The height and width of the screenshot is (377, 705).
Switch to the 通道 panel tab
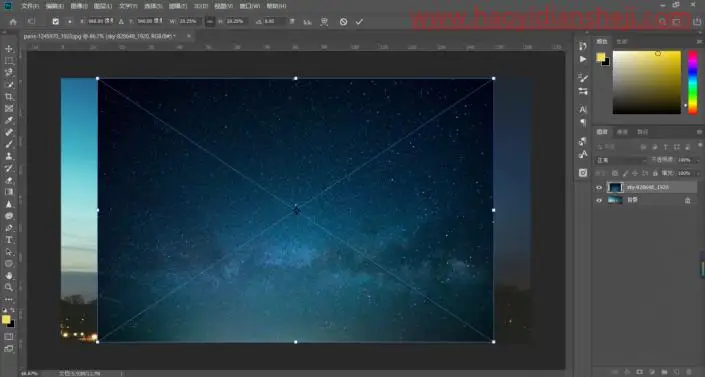(x=622, y=132)
